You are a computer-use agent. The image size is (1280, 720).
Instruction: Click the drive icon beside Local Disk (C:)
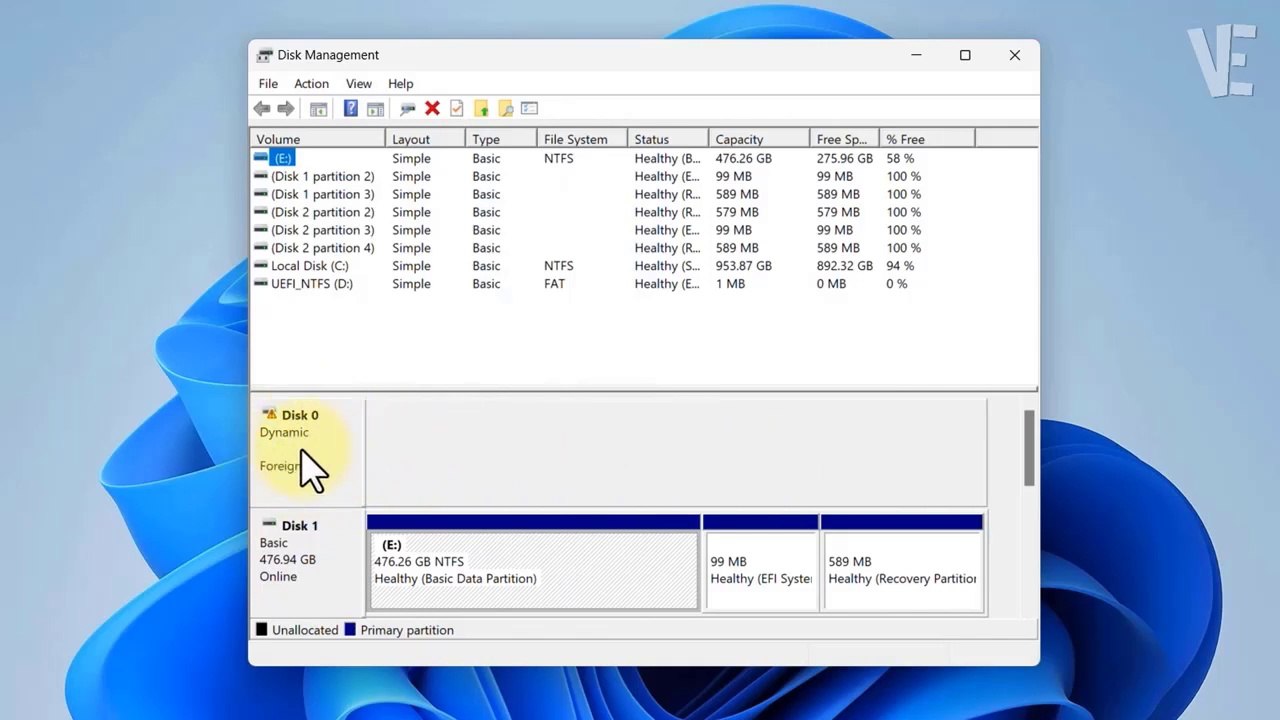[x=261, y=266]
